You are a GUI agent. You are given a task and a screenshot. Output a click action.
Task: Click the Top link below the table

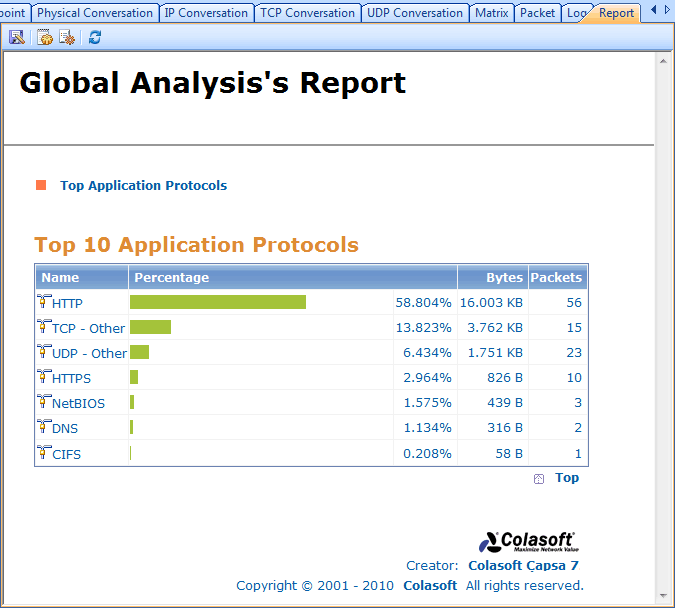click(x=567, y=478)
